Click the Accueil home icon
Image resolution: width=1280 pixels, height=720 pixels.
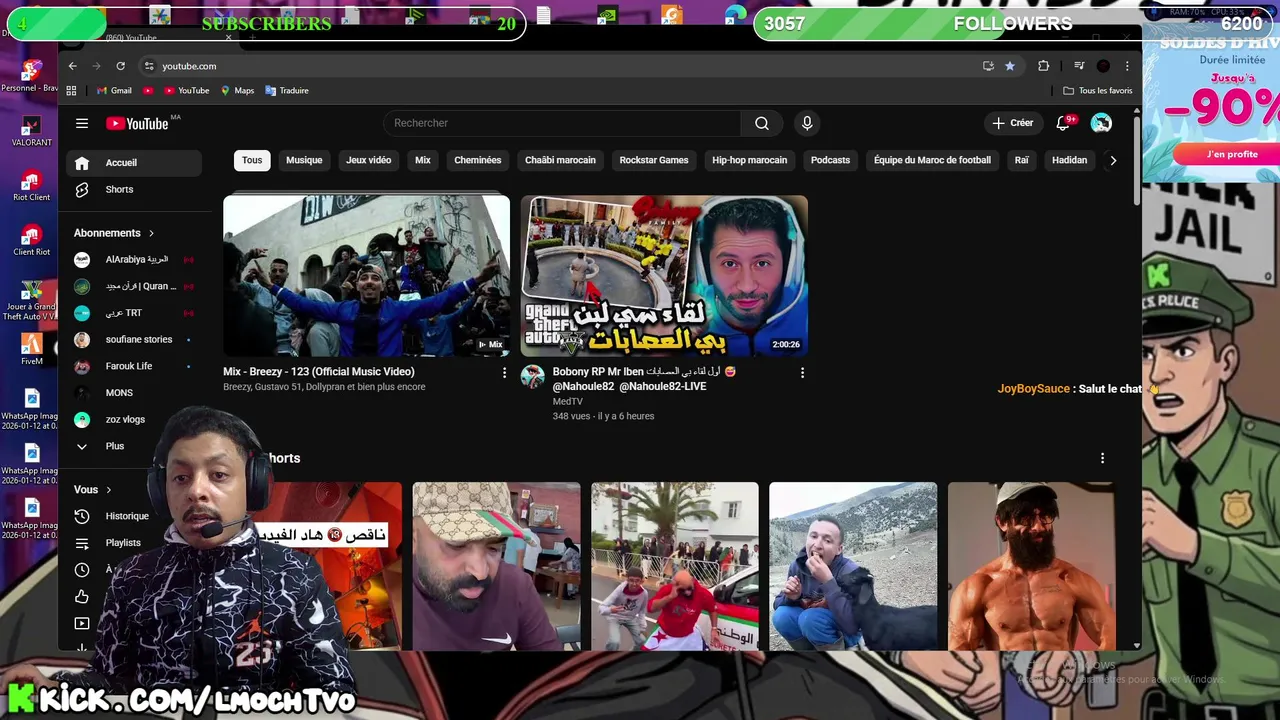click(x=82, y=163)
